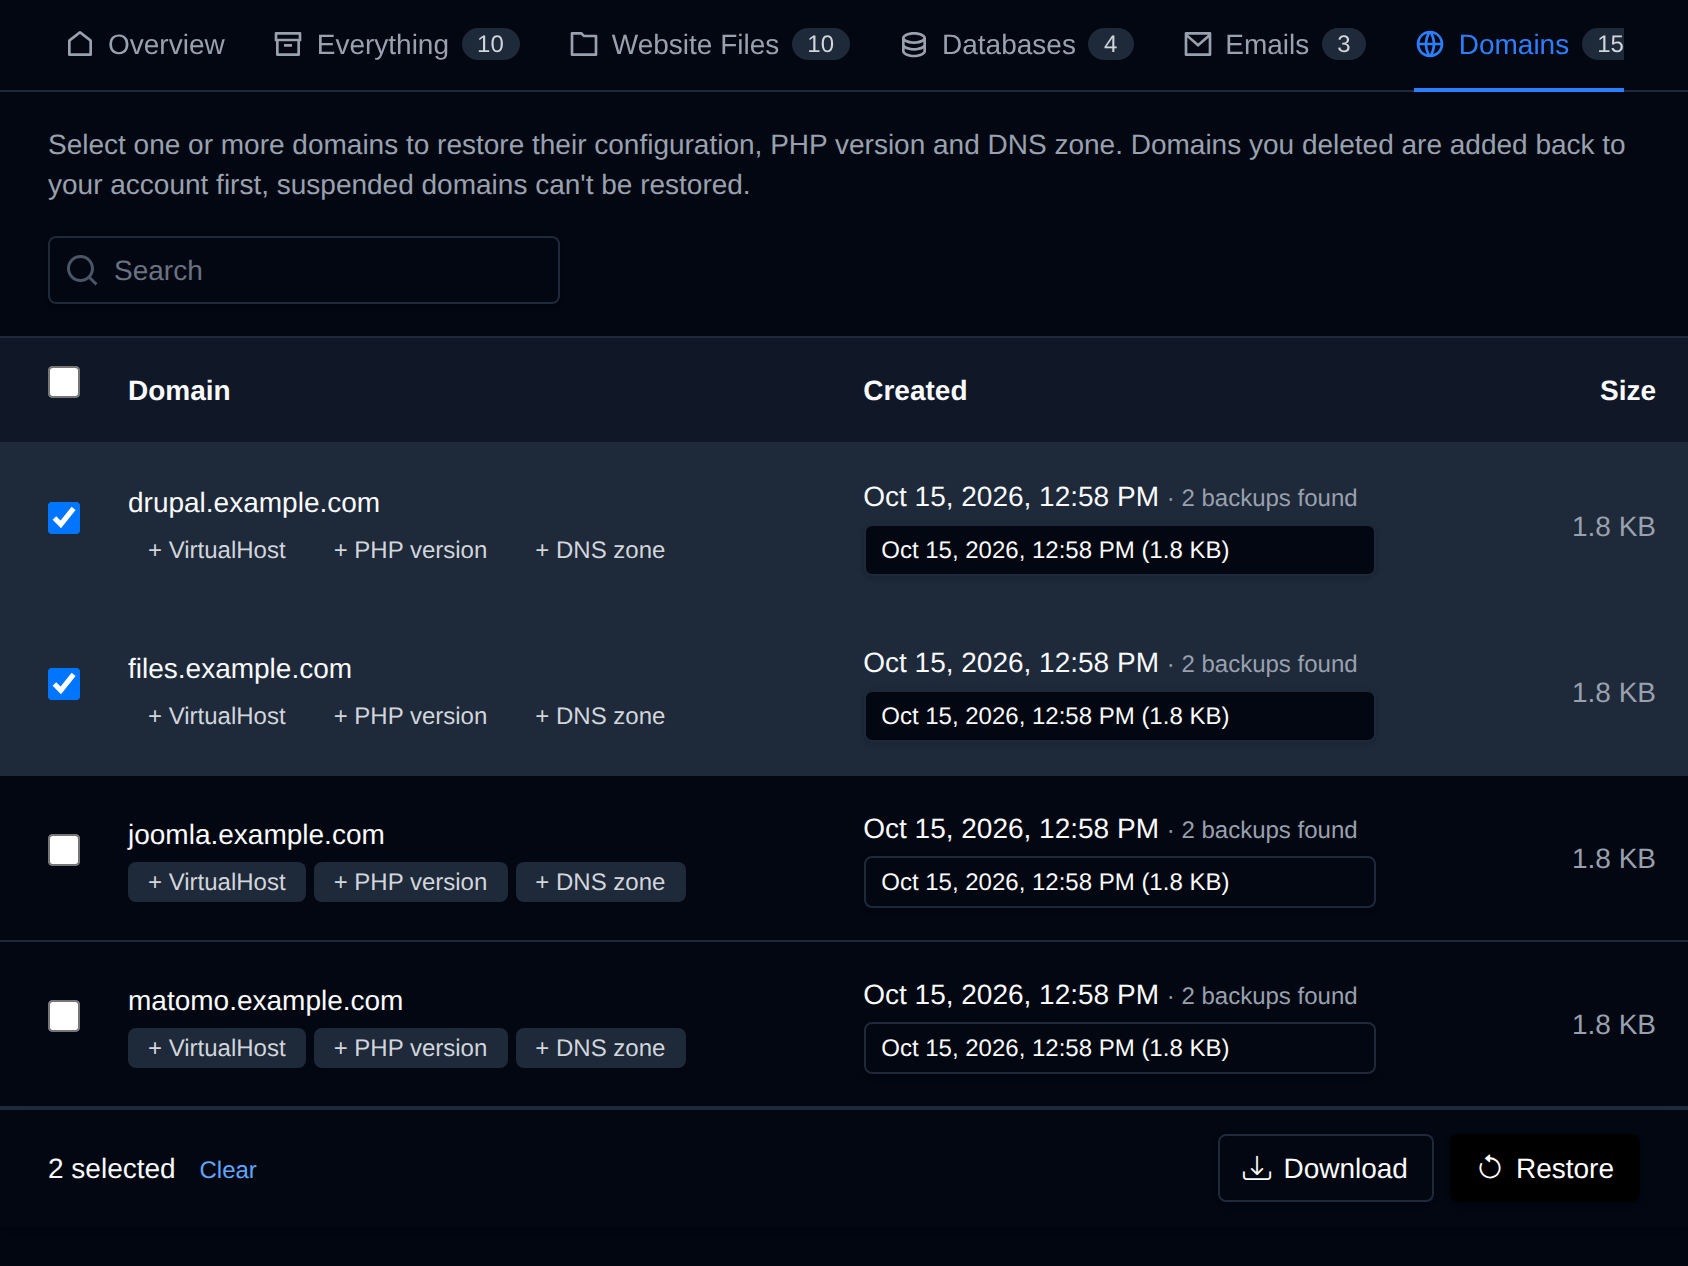The height and width of the screenshot is (1266, 1688).
Task: Click DNS zone tag under joomla.example.com
Action: point(601,882)
